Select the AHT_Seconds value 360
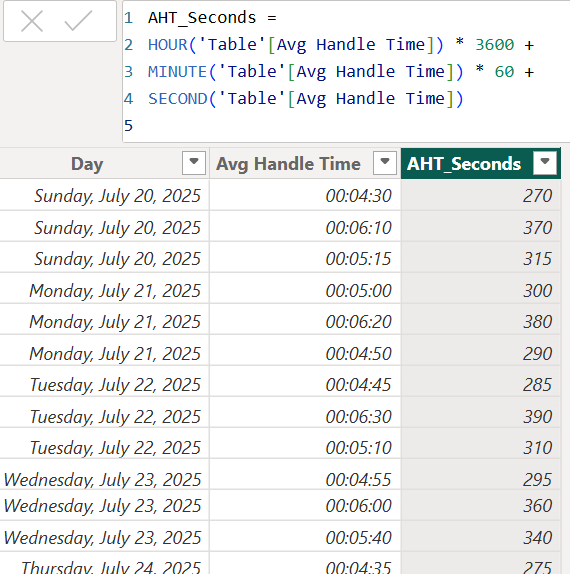Screen dimensions: 570x574 click(481, 506)
